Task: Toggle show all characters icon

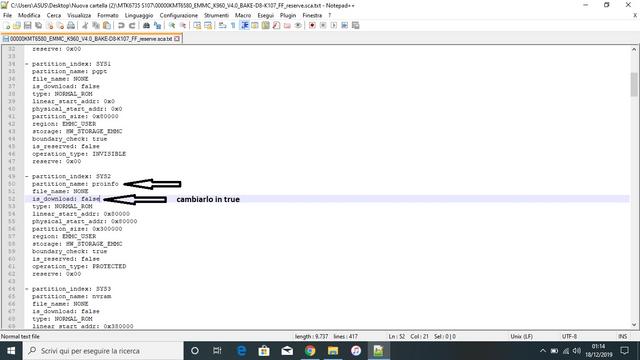Action: pyautogui.click(x=233, y=25)
